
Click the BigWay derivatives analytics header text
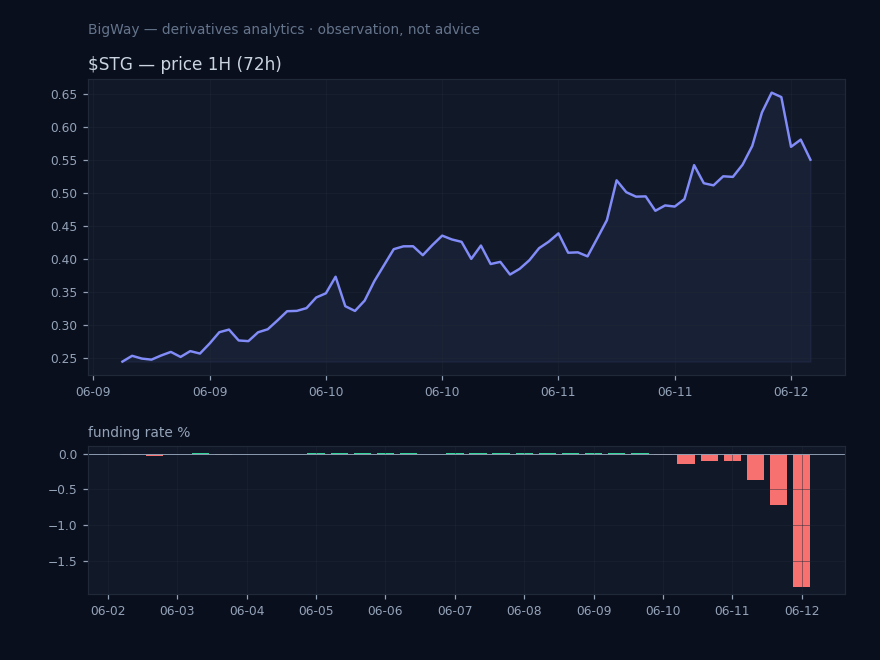(x=283, y=29)
